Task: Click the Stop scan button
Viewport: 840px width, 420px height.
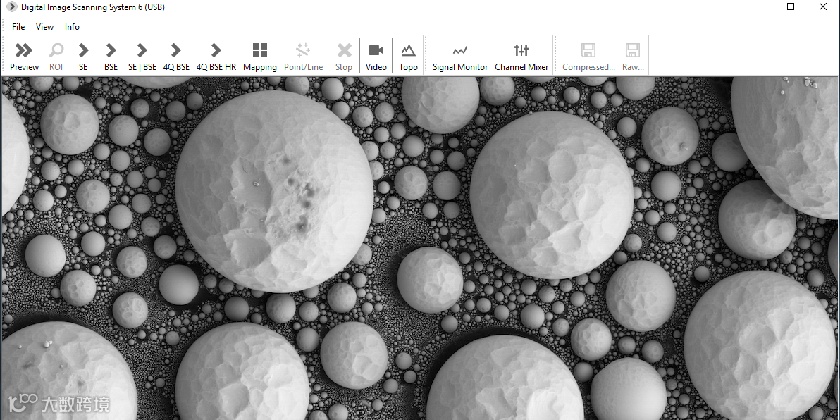Action: 344,56
